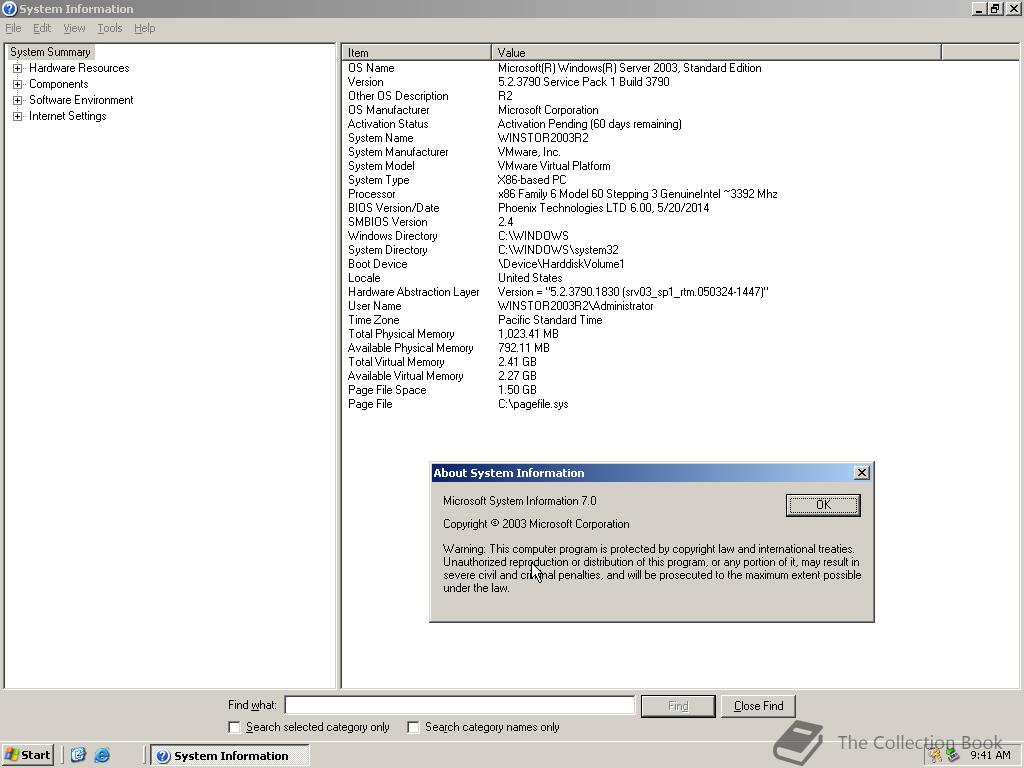Viewport: 1024px width, 768px height.
Task: Select System Summary in the tree
Action: coord(50,52)
